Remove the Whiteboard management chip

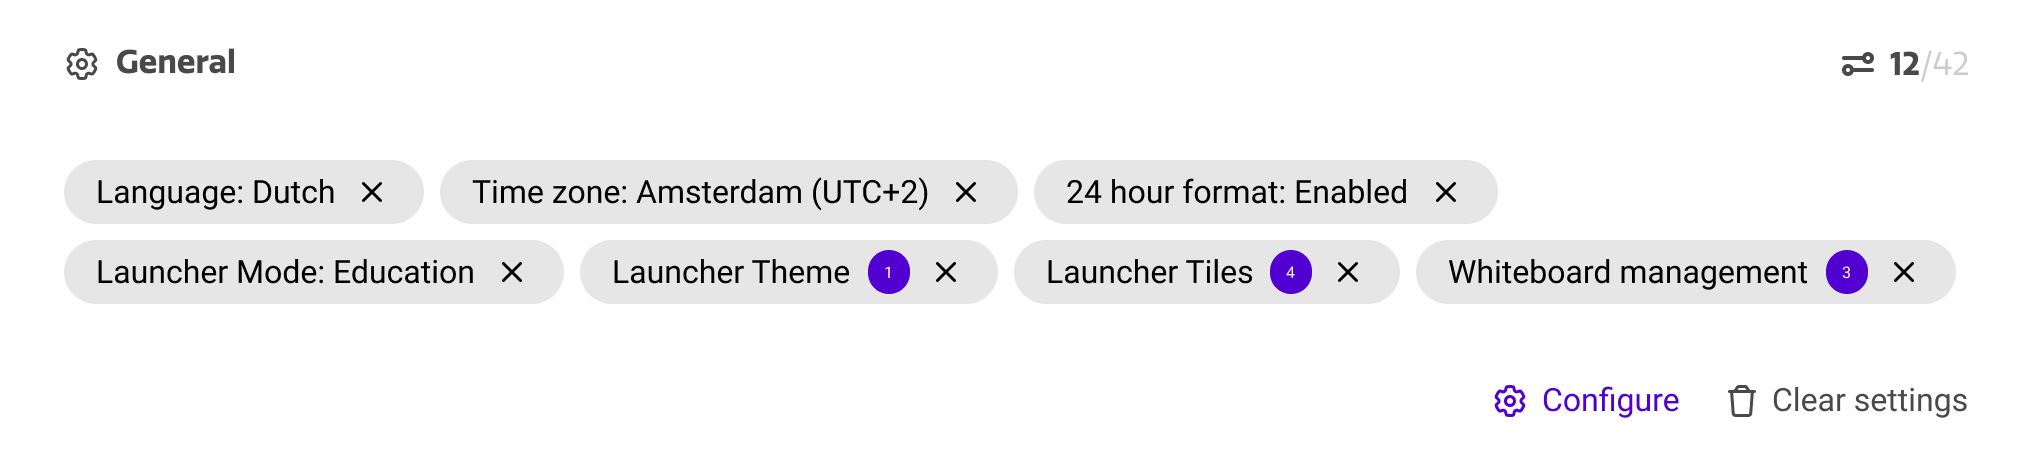[x=1904, y=272]
